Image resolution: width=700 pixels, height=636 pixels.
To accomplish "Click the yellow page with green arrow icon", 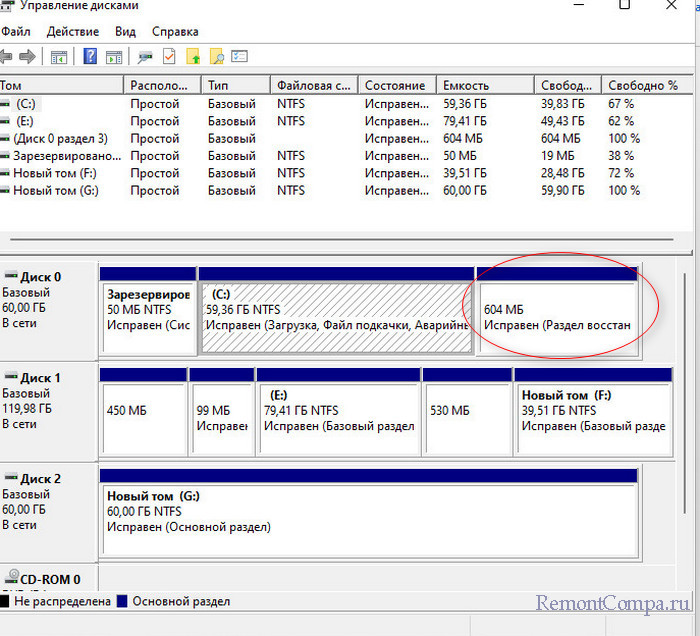I will [x=193, y=57].
